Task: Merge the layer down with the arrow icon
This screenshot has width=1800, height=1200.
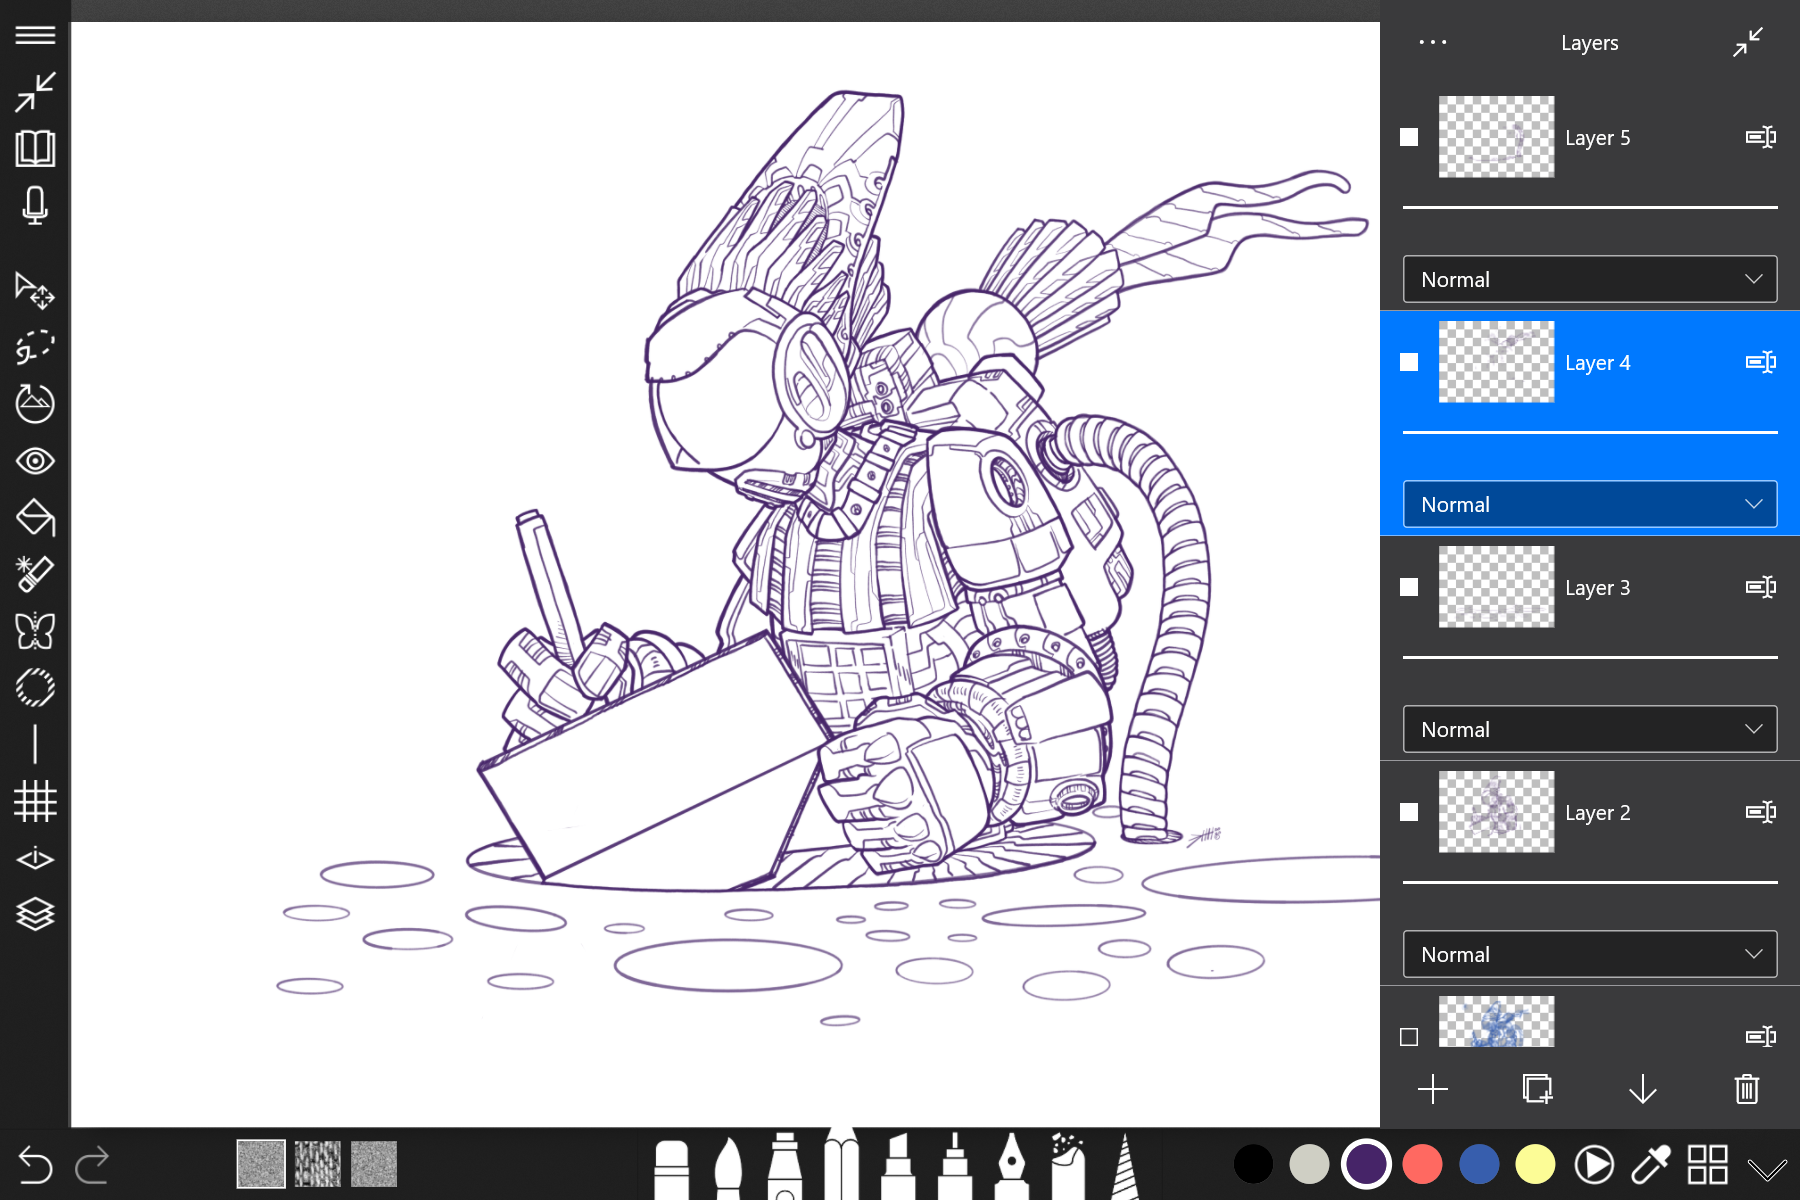Action: [1642, 1089]
